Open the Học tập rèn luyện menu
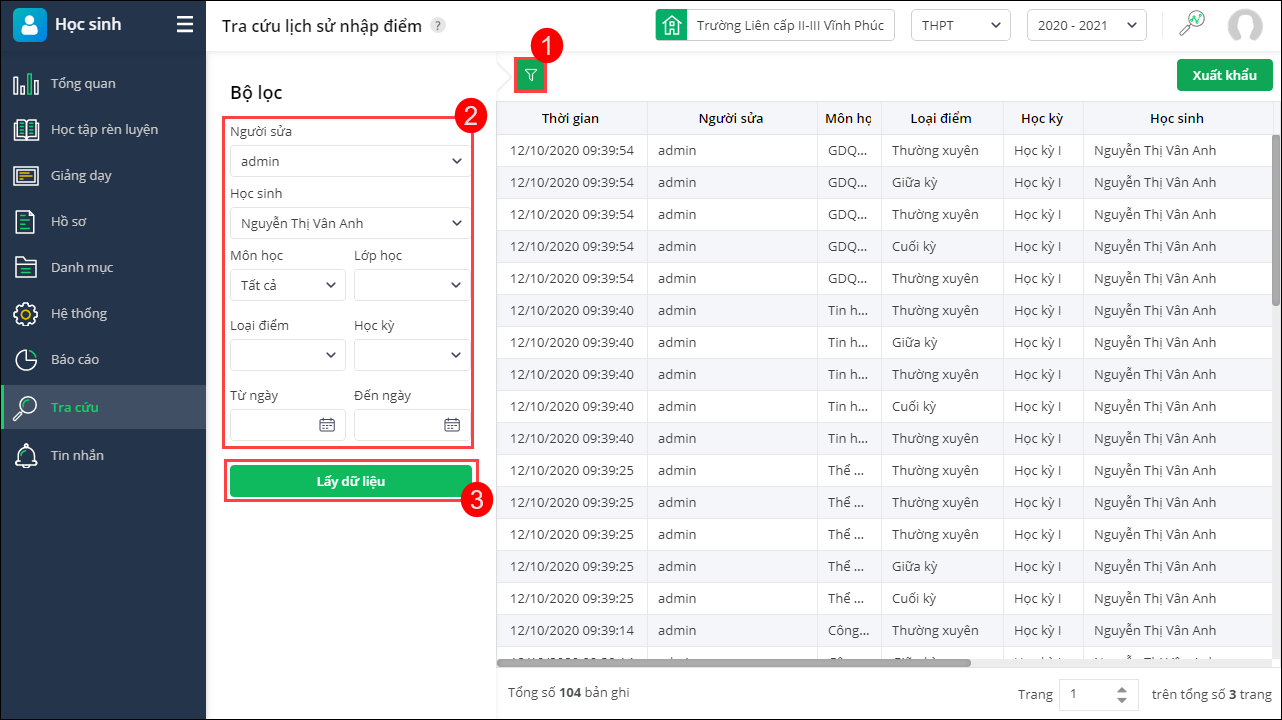Screen dimensions: 1282x720 tap(104, 130)
